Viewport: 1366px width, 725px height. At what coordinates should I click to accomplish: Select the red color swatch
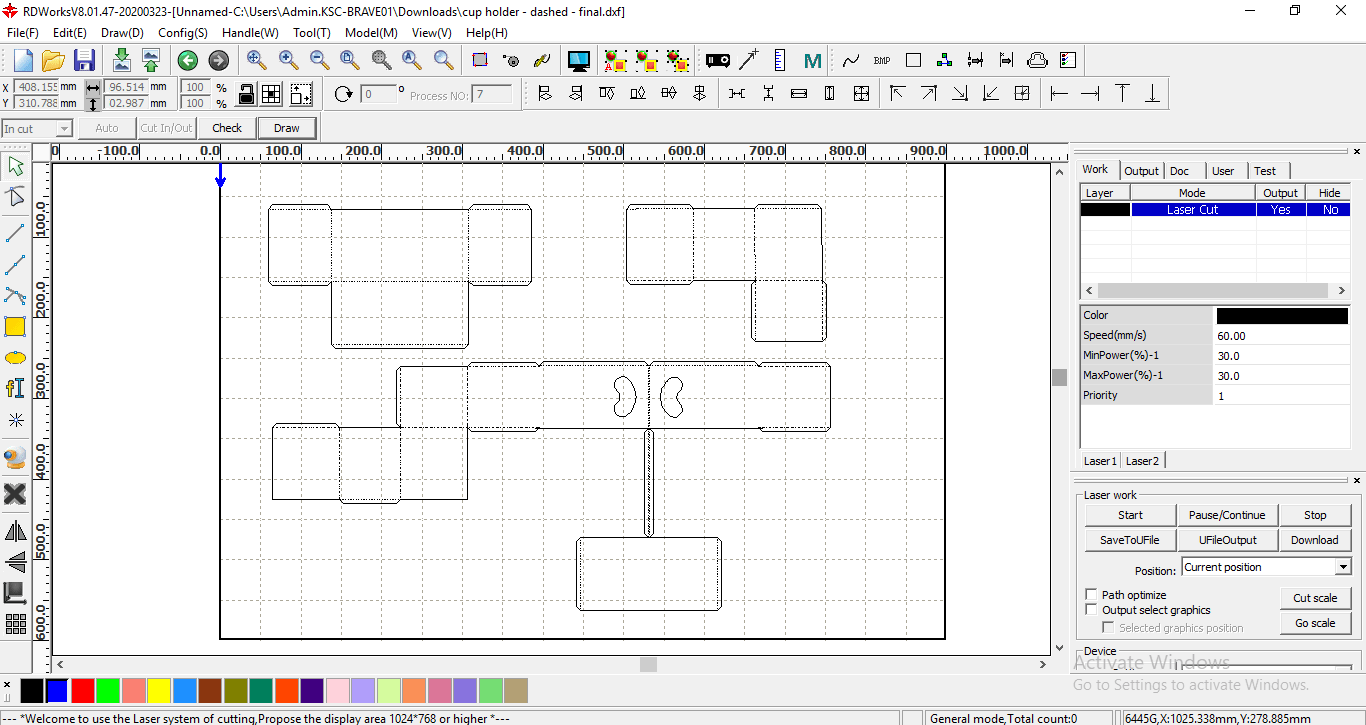tap(83, 691)
